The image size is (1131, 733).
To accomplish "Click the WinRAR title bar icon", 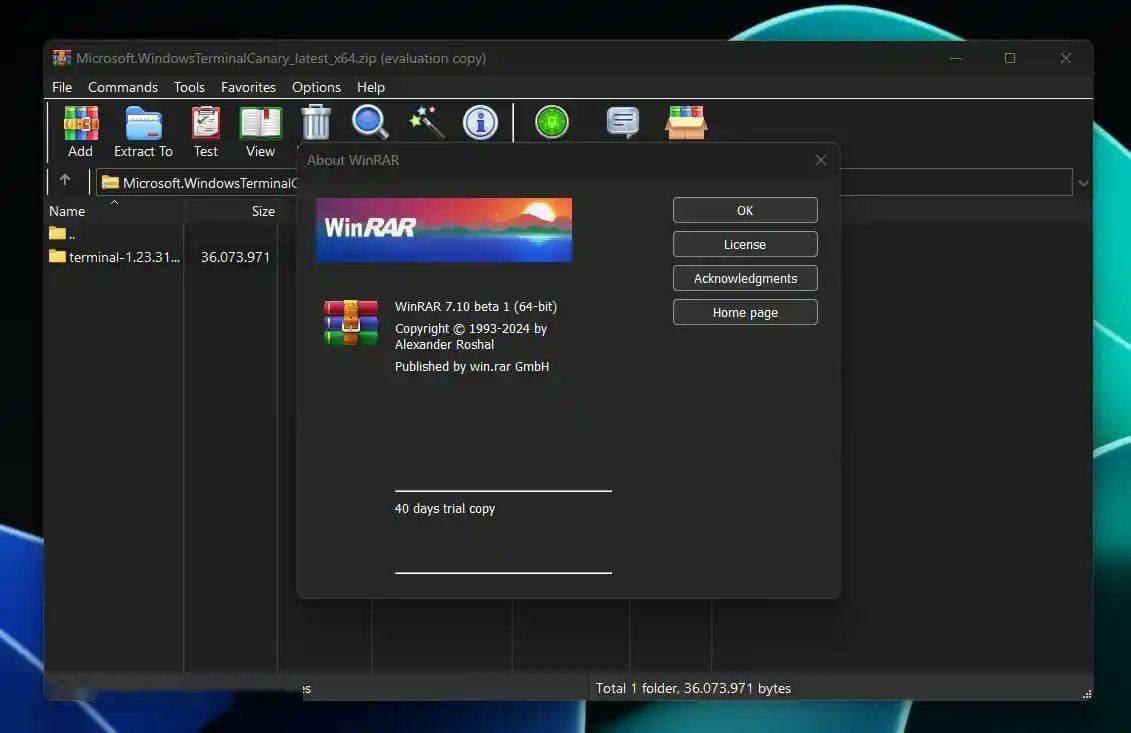I will coord(61,58).
